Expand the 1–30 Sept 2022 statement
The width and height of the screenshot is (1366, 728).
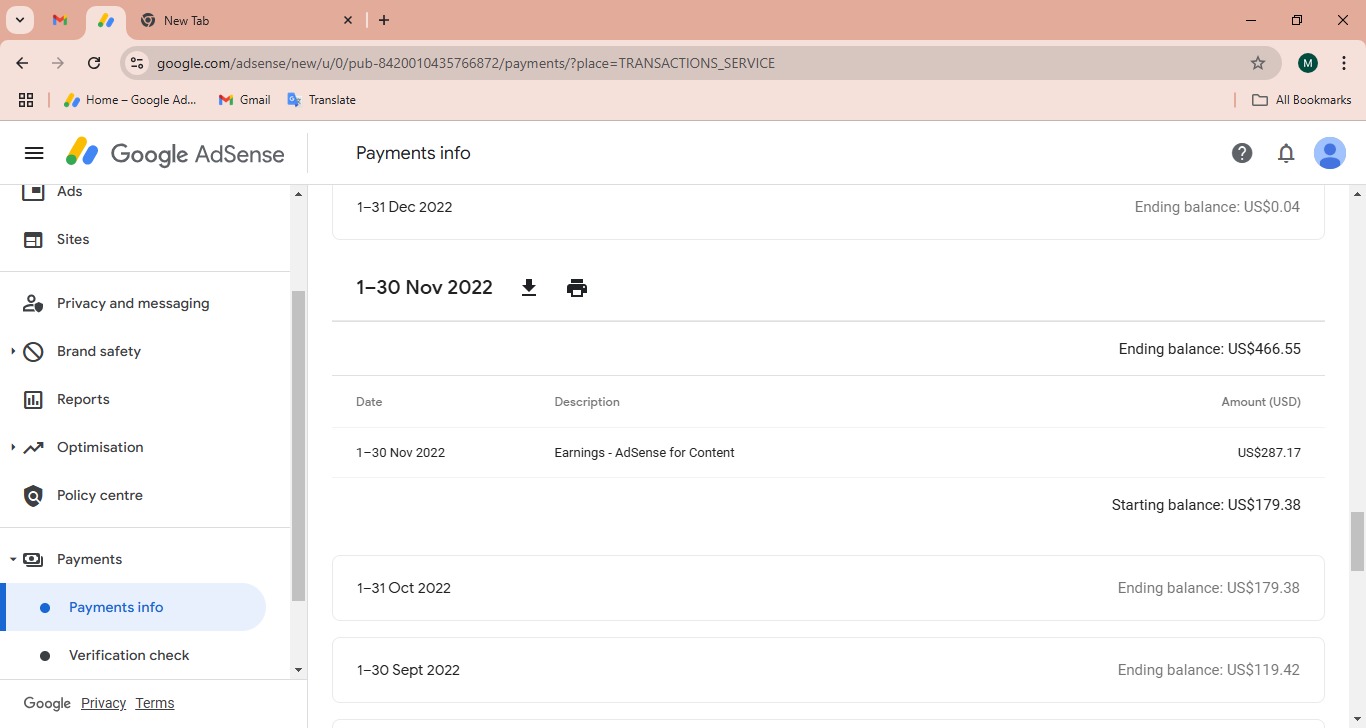click(828, 670)
